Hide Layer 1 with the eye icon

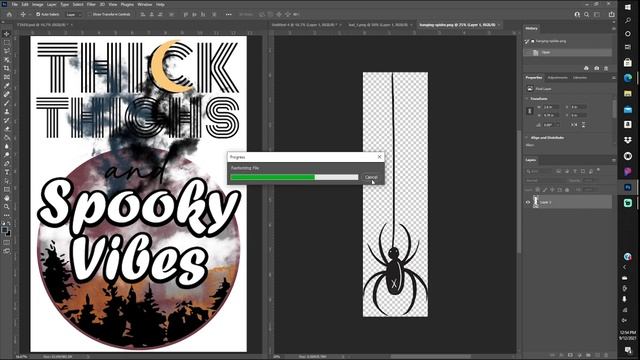pyautogui.click(x=528, y=202)
